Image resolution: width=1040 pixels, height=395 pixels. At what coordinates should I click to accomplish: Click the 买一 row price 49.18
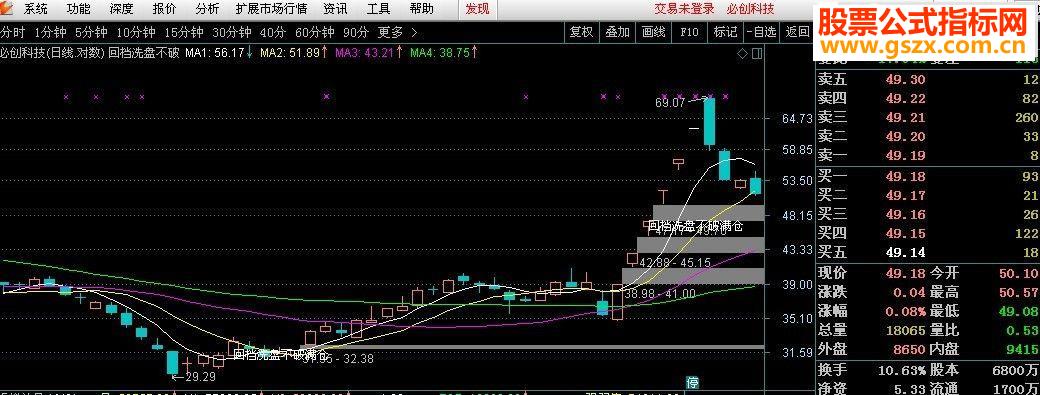click(905, 176)
